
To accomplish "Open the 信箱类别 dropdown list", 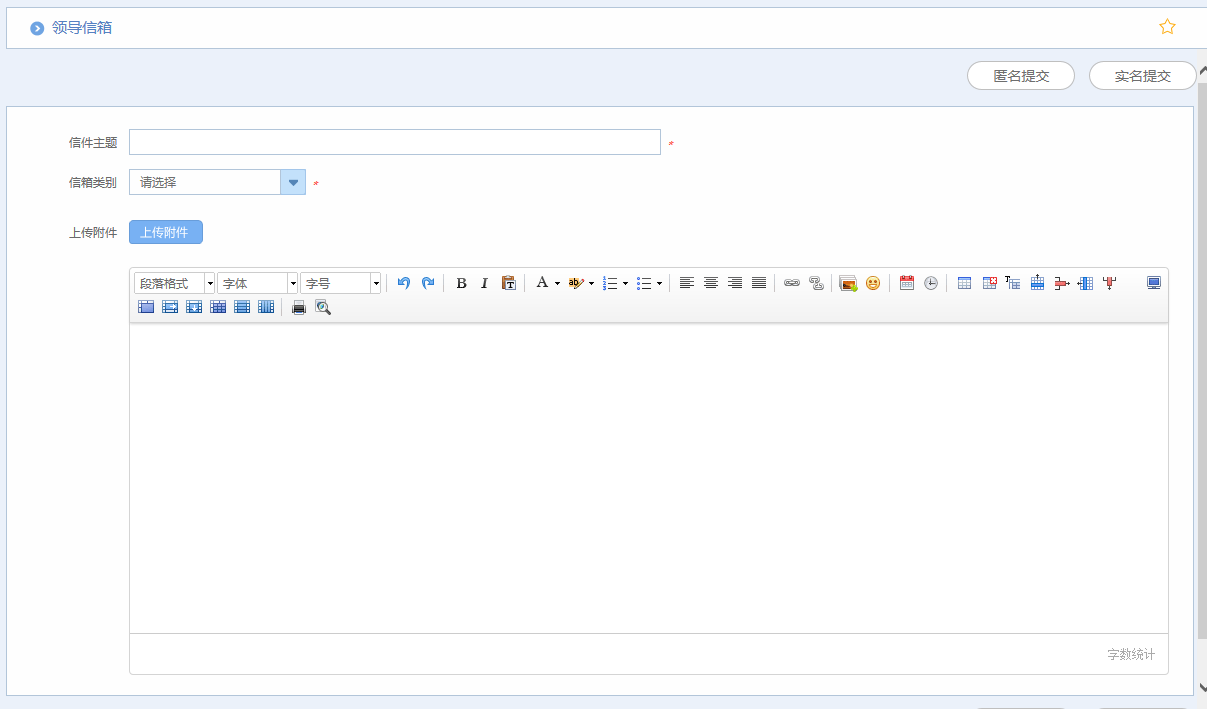I will [x=292, y=182].
